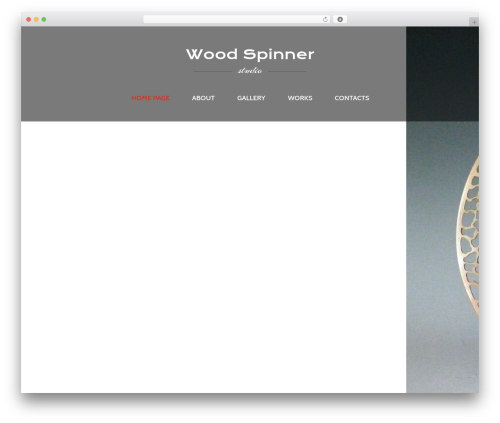Click the Wood Spinner site title
Image resolution: width=500 pixels, height=423 pixels.
pyautogui.click(x=250, y=54)
